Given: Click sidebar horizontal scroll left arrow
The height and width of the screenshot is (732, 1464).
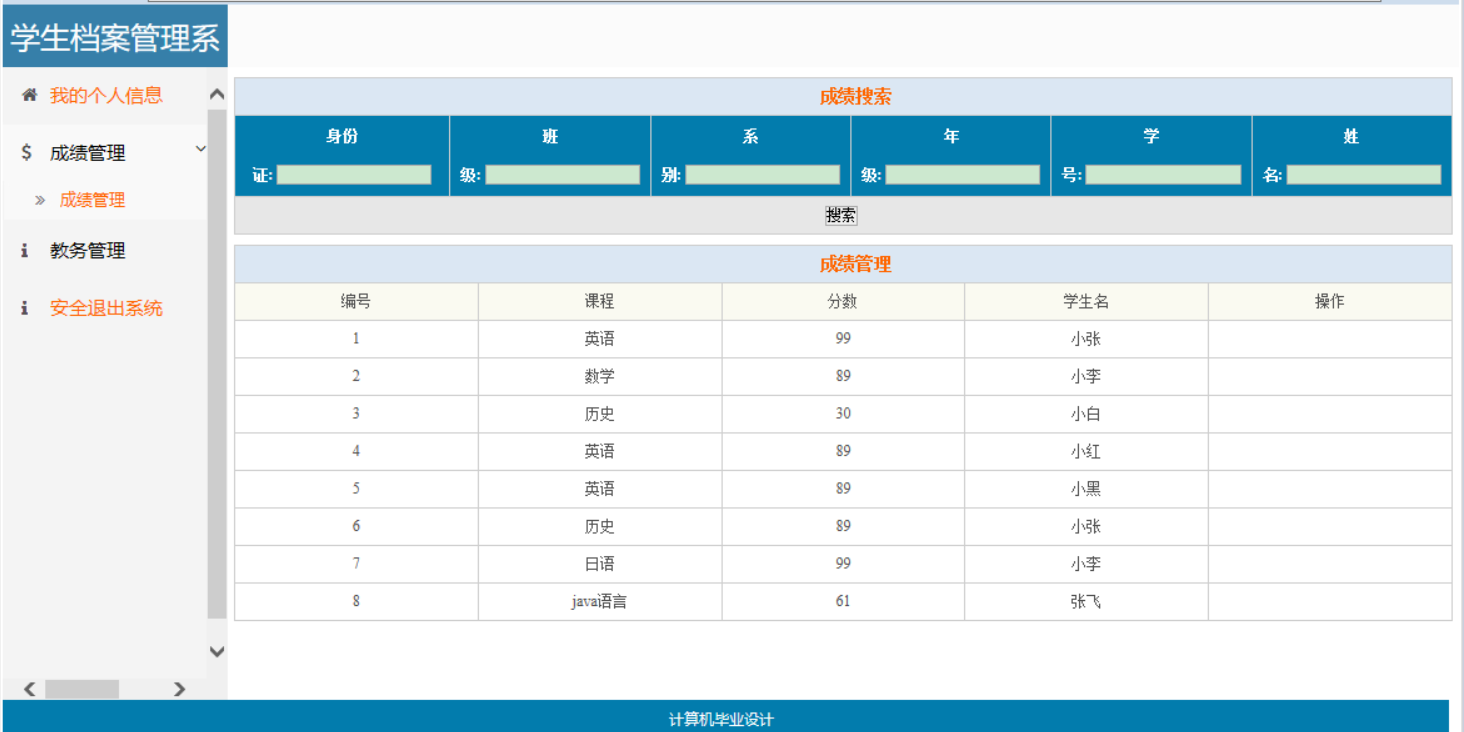Looking at the screenshot, I should (x=29, y=689).
